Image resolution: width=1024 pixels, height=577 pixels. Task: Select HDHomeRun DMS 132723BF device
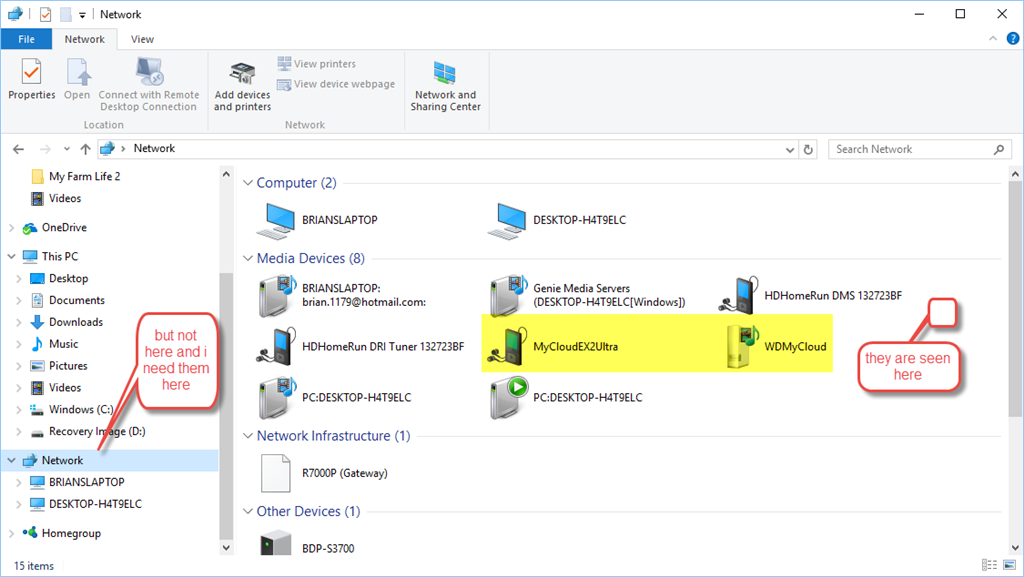point(810,296)
